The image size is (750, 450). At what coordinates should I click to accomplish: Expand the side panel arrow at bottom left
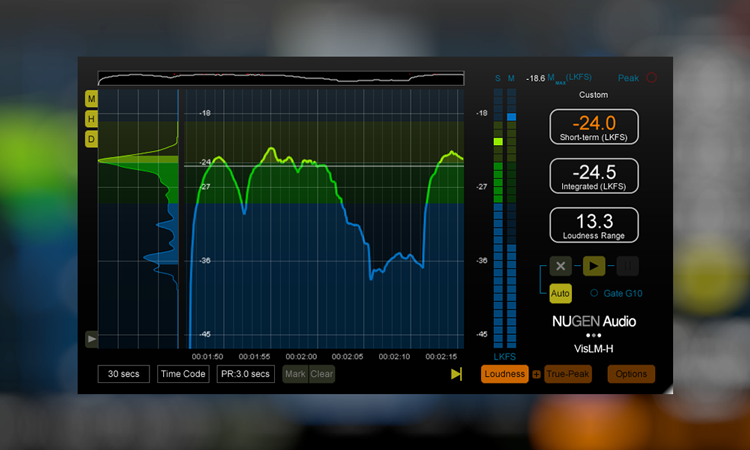[91, 339]
